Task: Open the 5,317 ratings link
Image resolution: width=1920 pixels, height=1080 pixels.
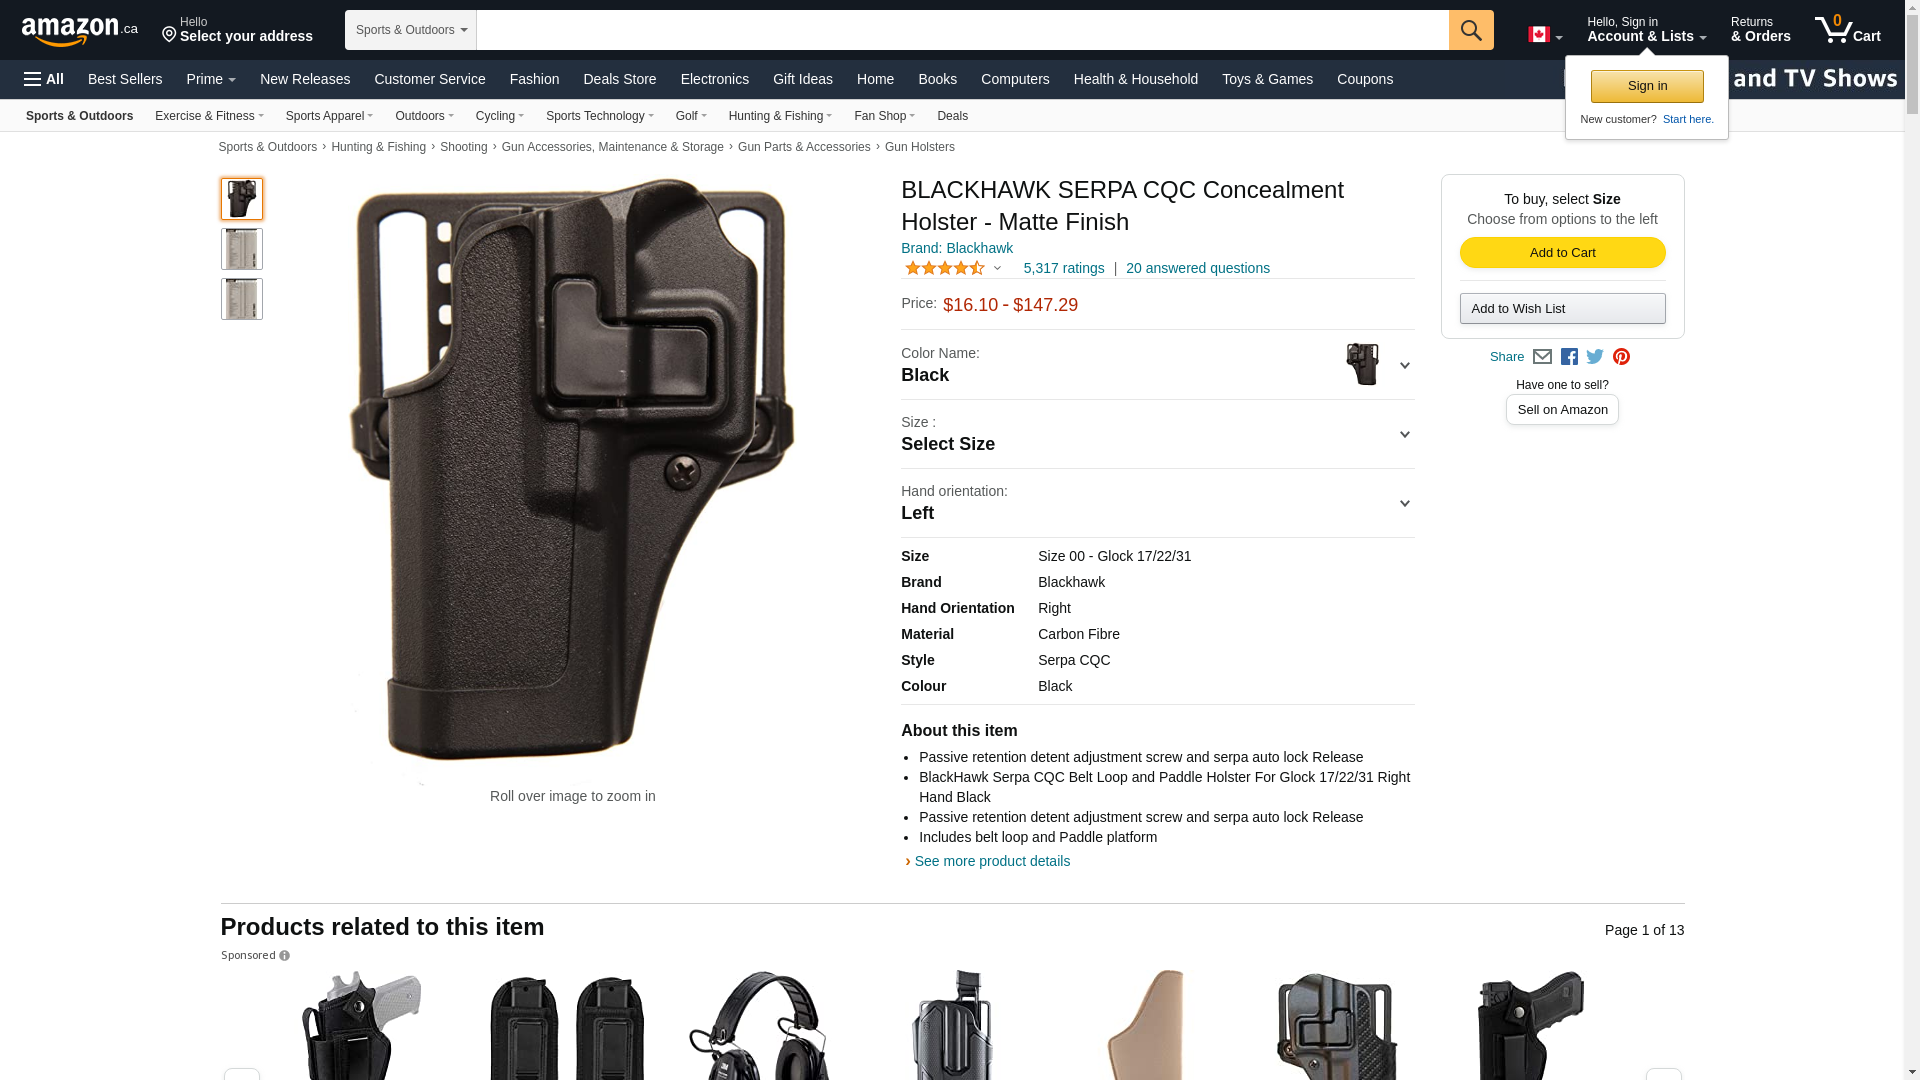Action: click(x=1064, y=268)
